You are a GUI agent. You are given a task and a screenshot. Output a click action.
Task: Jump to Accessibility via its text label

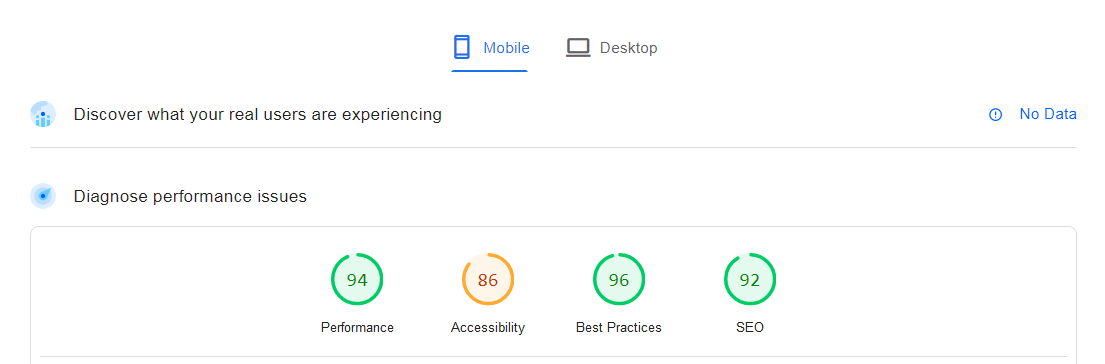tap(488, 327)
